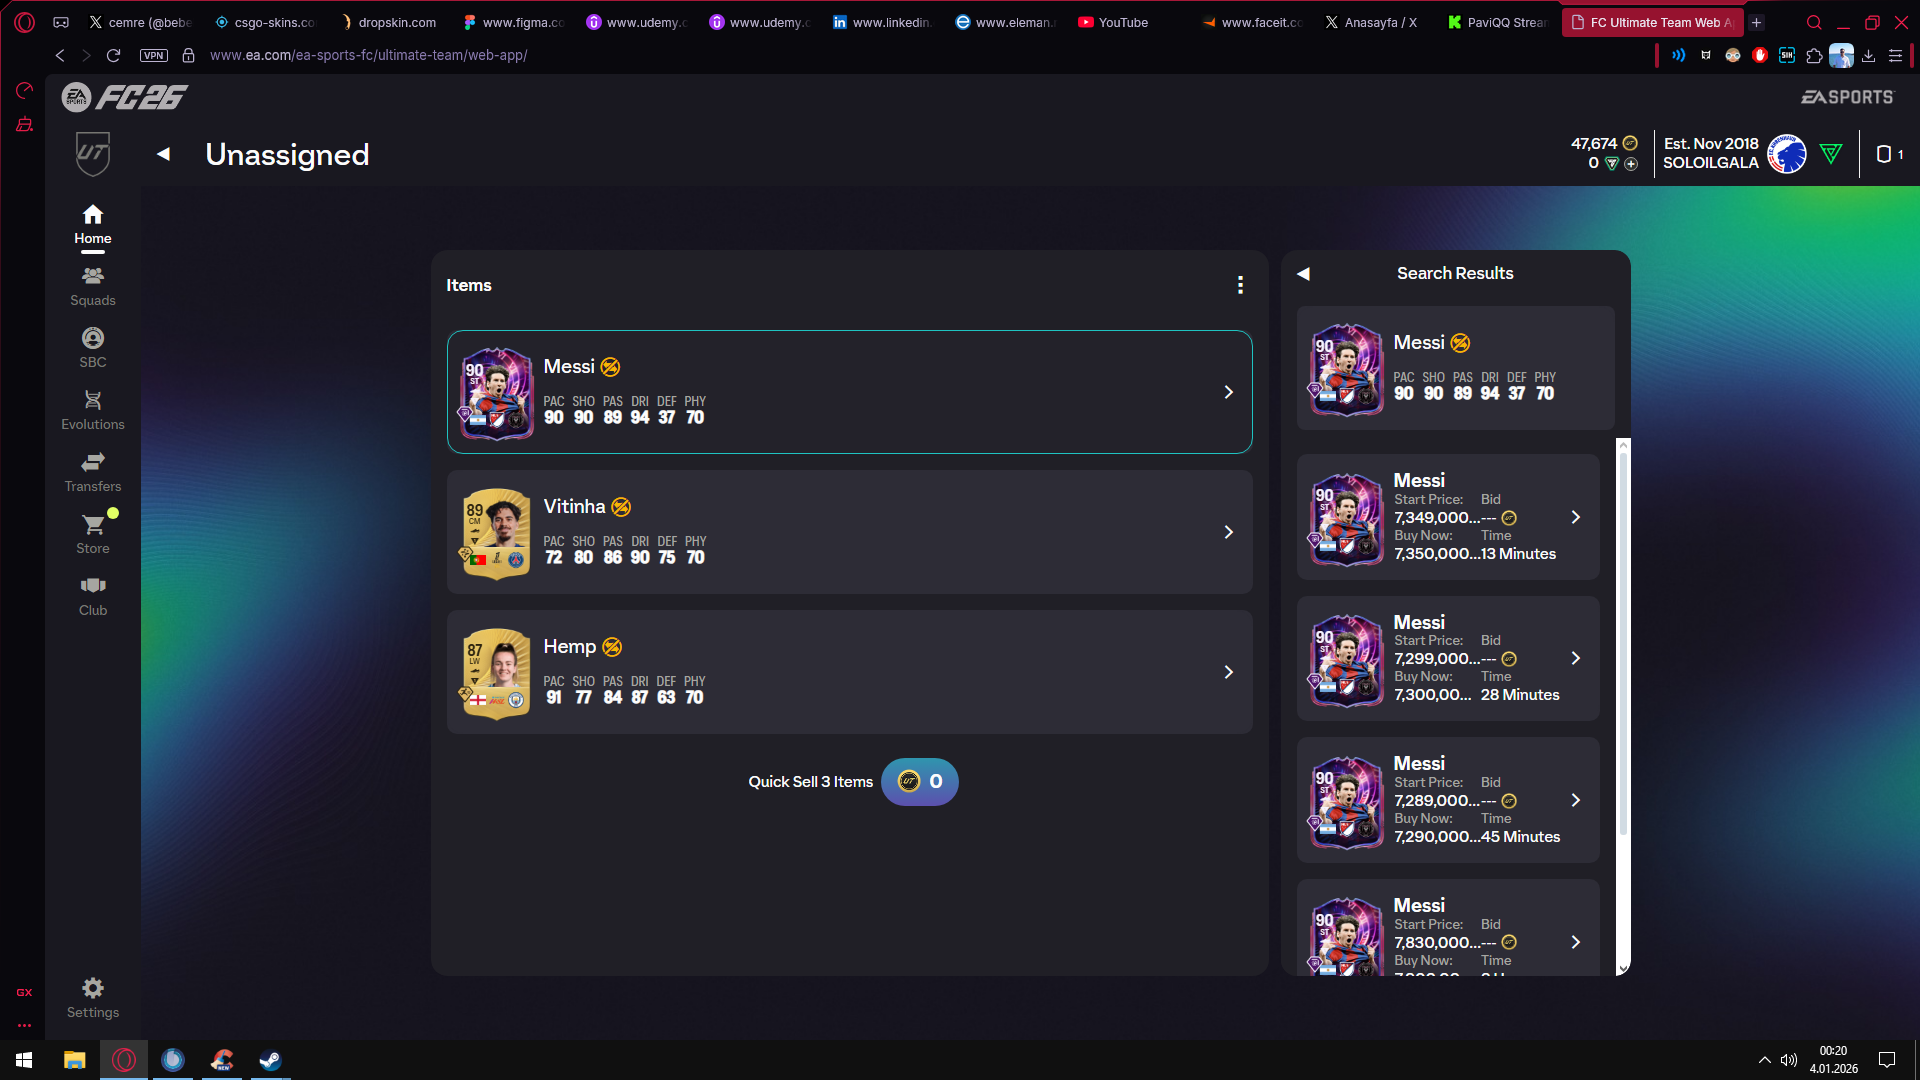
Task: Click the Quick Sell 3 Items button
Action: point(919,782)
